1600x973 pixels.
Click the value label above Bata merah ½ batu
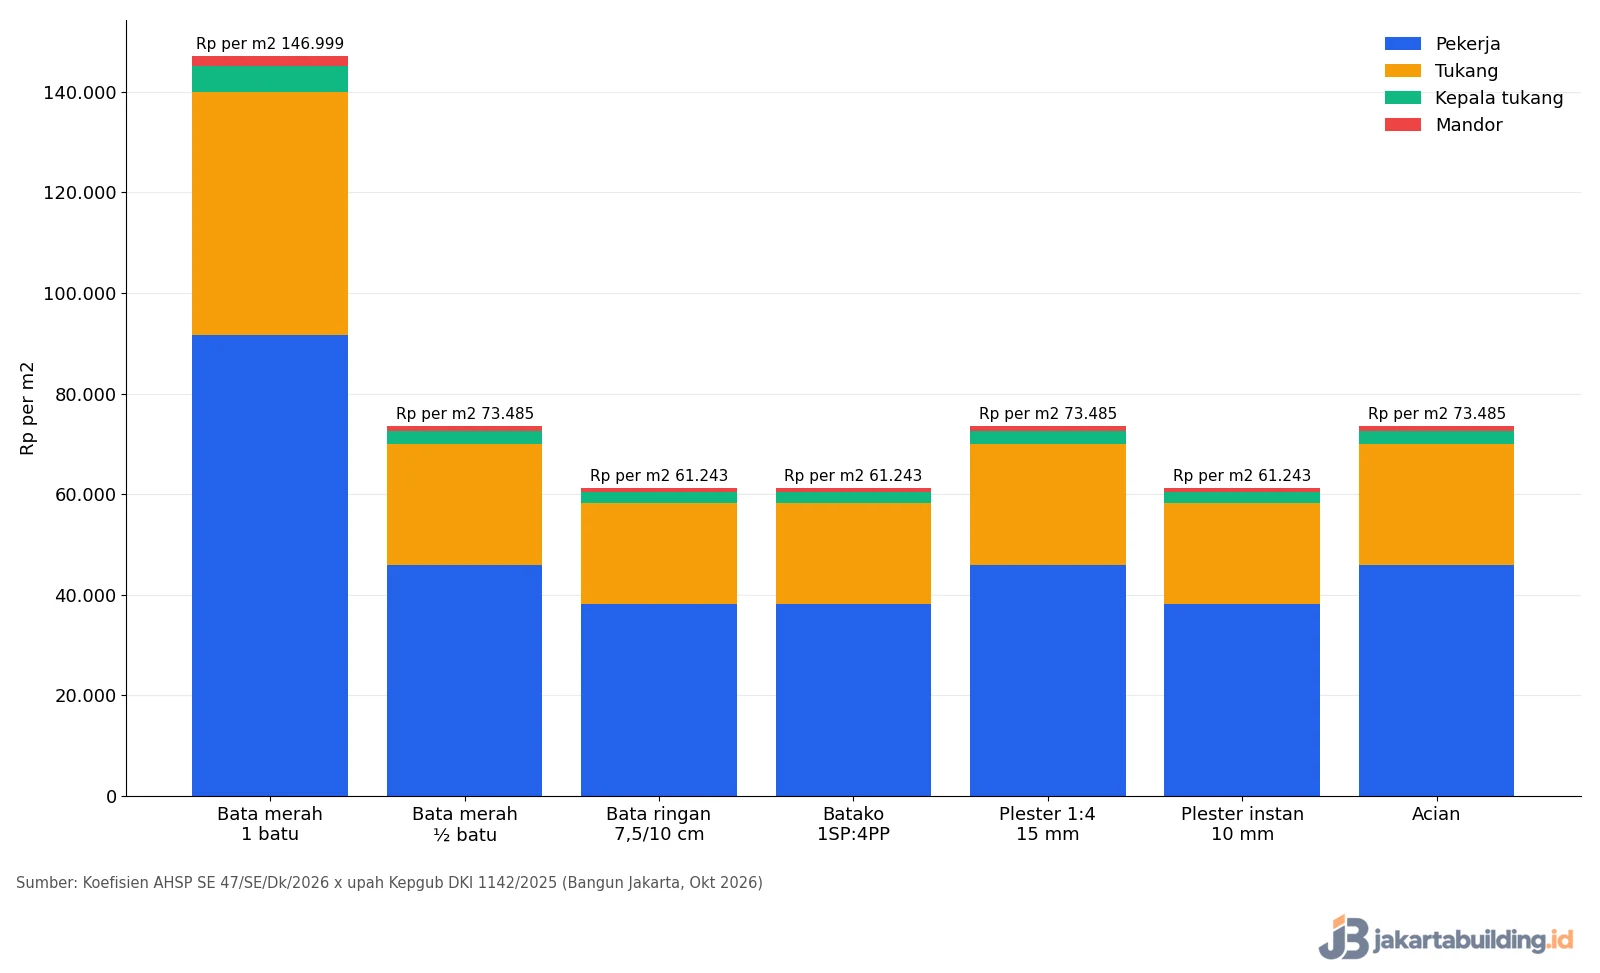click(465, 414)
